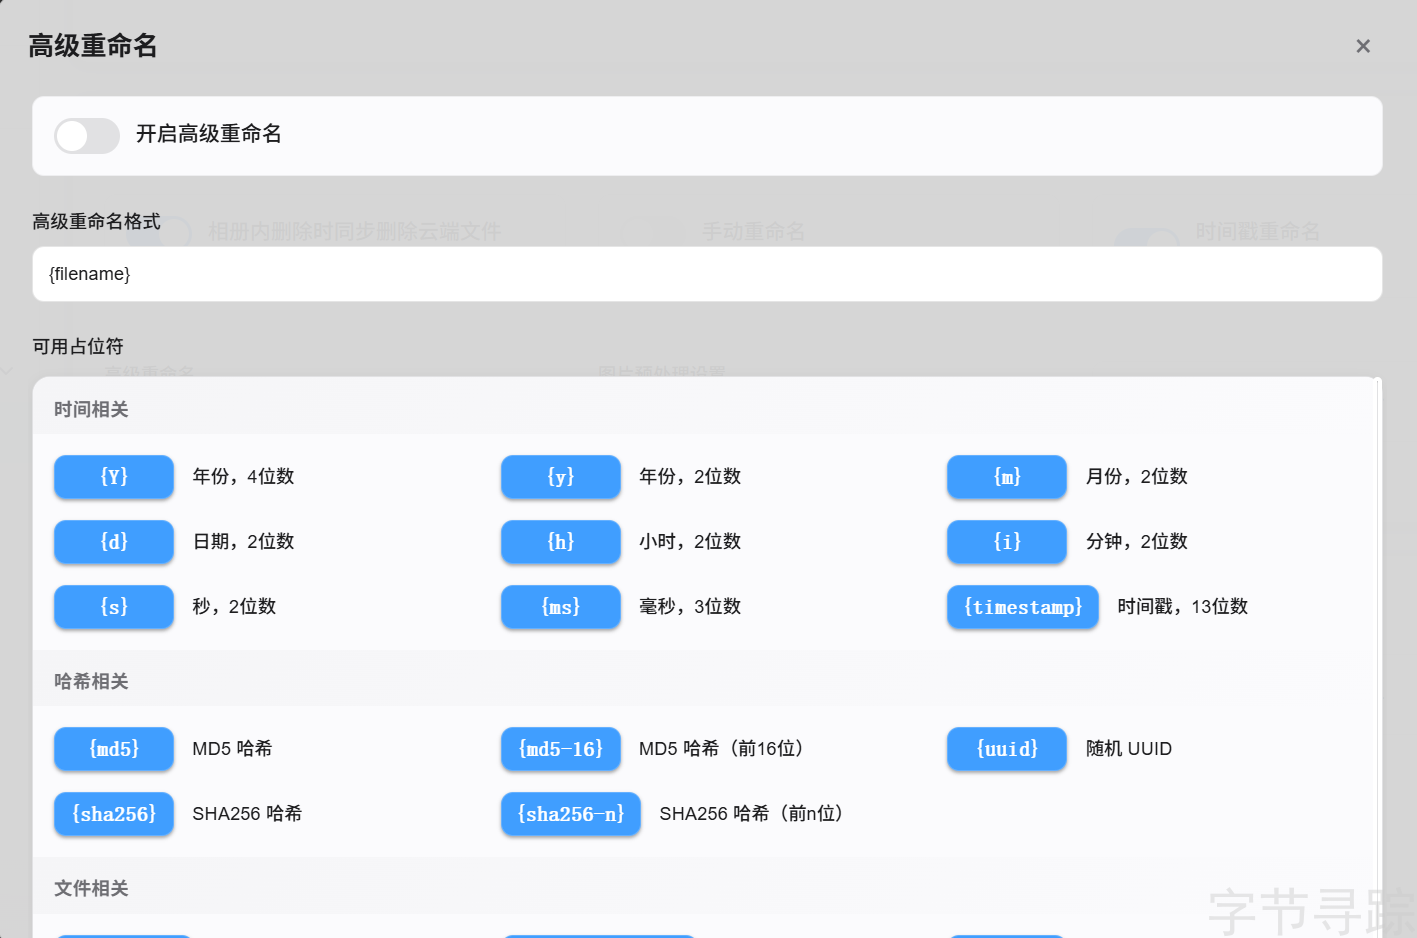Insert the {h} hour placeholder

(561, 542)
